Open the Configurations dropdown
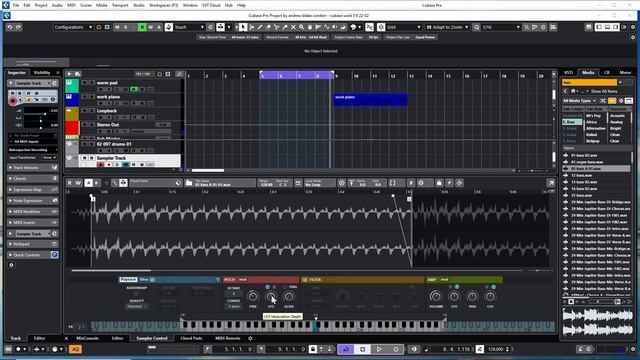The height and width of the screenshot is (360, 640). point(73,27)
